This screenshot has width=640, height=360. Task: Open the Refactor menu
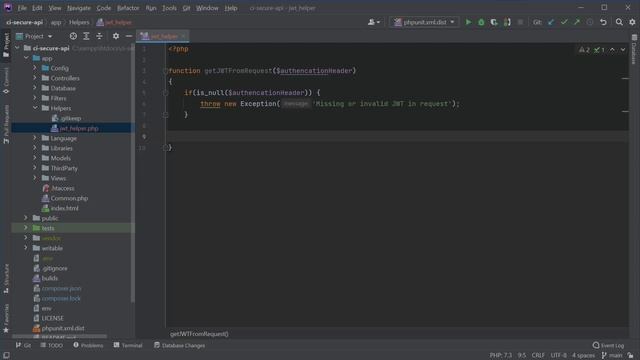pyautogui.click(x=128, y=8)
